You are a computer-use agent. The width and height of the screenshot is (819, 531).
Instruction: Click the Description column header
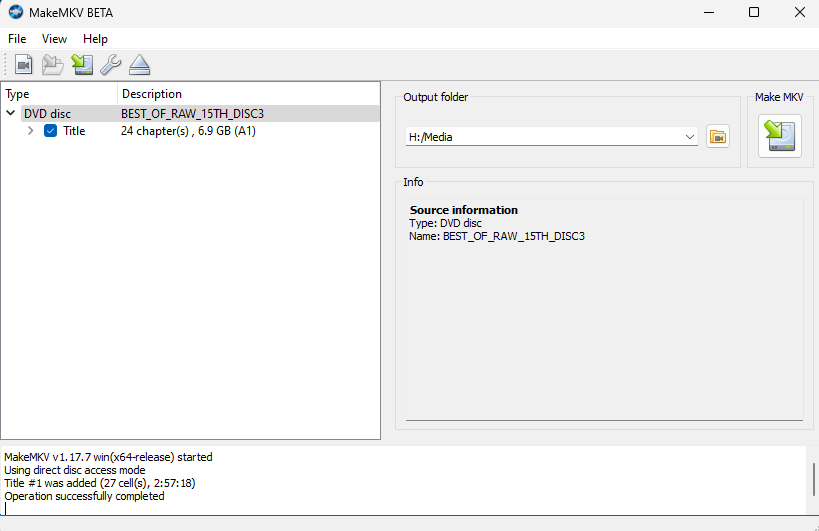pos(248,94)
